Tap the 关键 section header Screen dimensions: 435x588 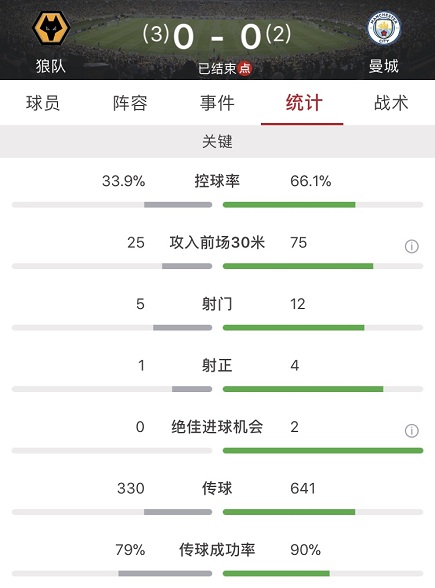point(218,141)
